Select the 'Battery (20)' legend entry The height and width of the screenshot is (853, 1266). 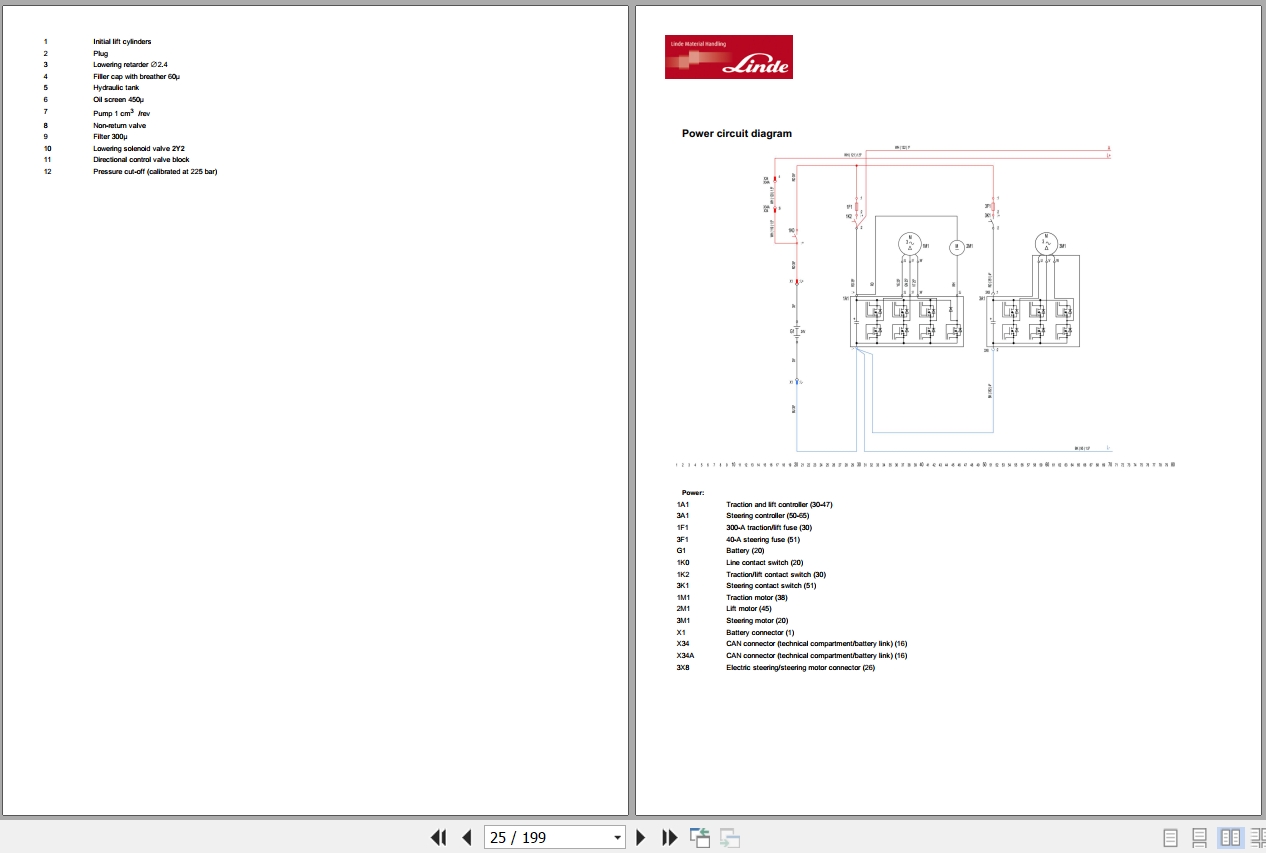[x=745, y=551]
